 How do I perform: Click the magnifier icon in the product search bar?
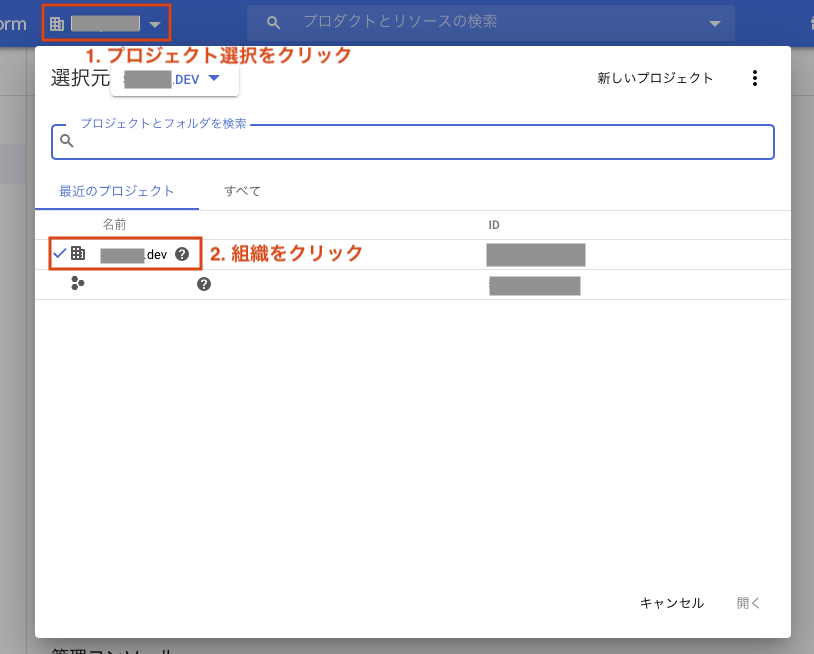(271, 21)
